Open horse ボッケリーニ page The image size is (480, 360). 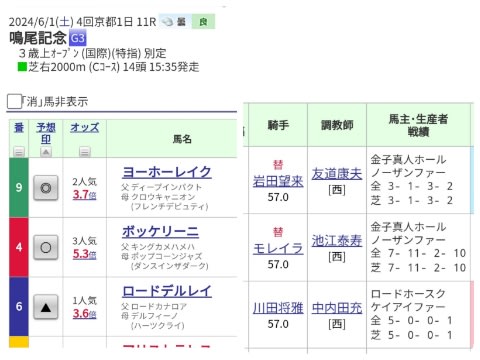160,231
